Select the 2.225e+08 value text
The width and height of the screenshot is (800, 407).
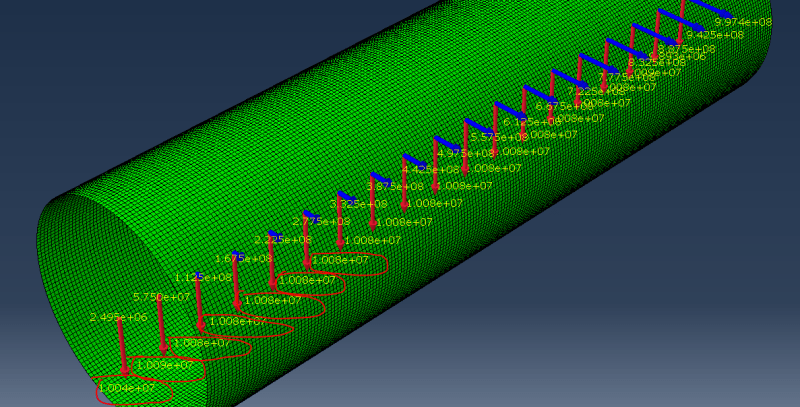tap(282, 240)
